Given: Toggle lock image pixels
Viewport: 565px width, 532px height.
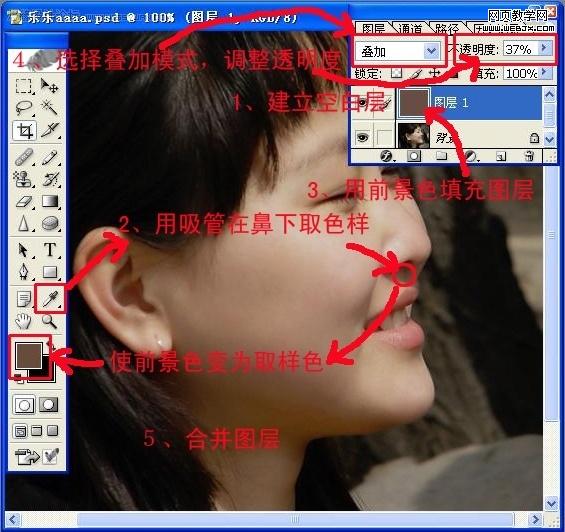Looking at the screenshot, I should pos(416,74).
